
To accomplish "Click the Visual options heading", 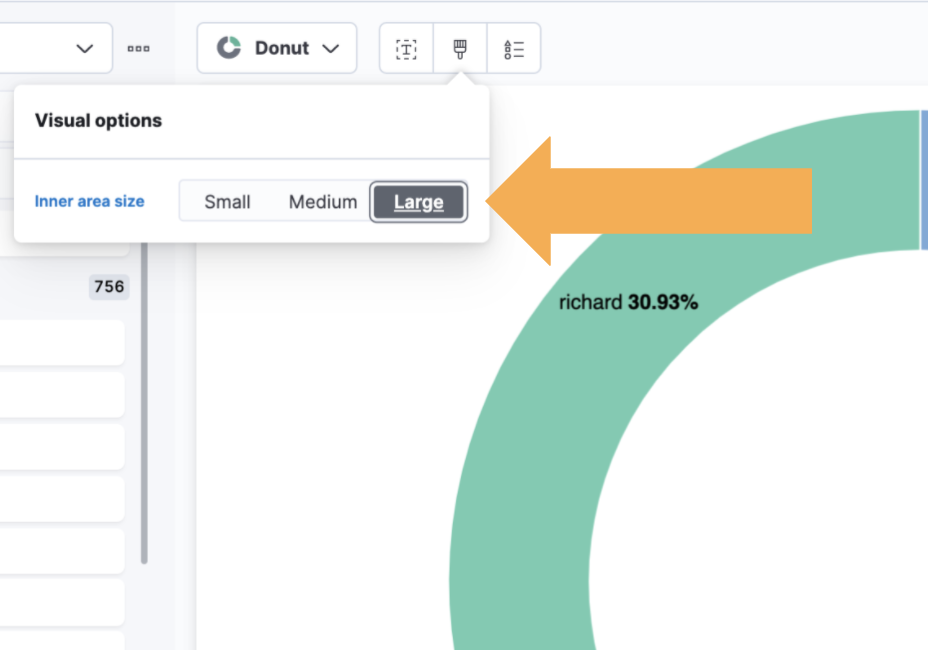I will (98, 120).
